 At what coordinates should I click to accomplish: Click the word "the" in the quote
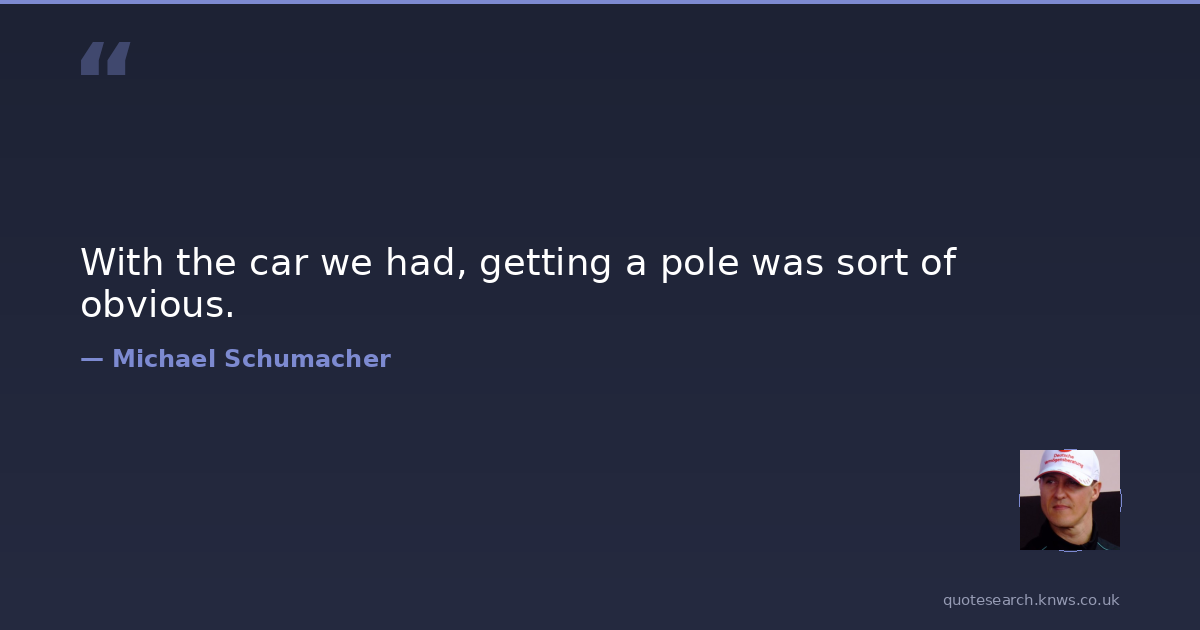(208, 263)
